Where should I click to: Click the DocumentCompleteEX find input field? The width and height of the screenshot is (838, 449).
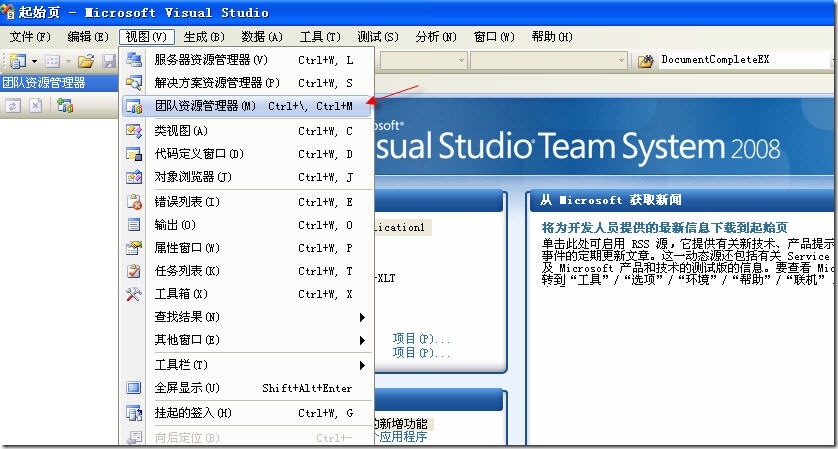coord(746,60)
